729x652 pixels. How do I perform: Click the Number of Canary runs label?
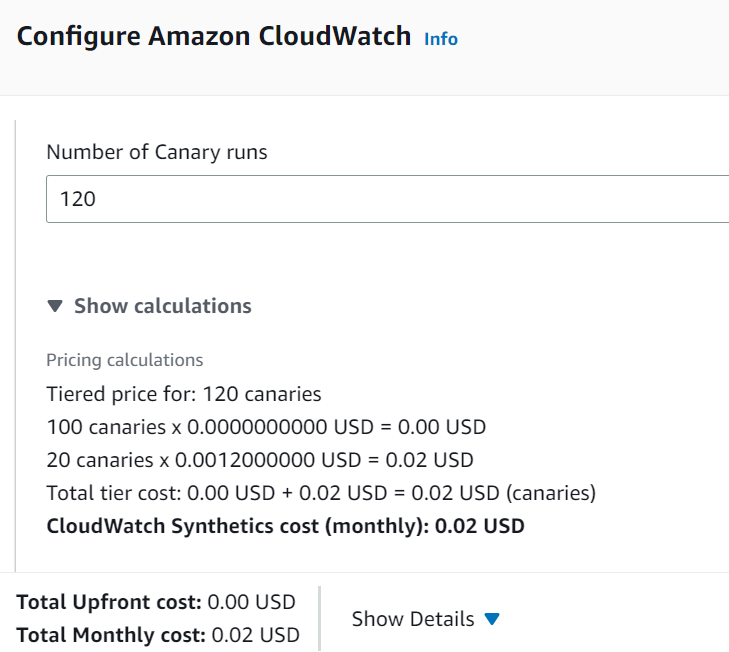pos(157,153)
